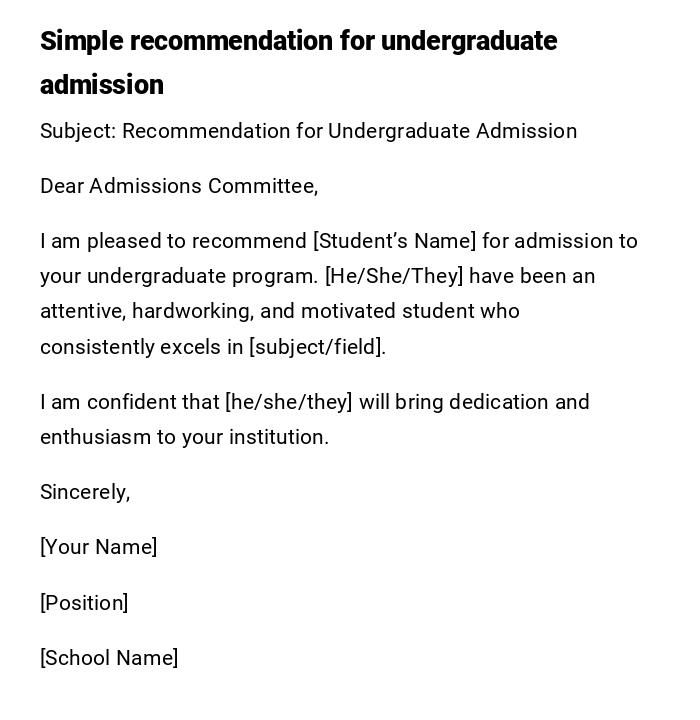
Task: Click the [Your Name] placeholder
Action: [x=98, y=547]
